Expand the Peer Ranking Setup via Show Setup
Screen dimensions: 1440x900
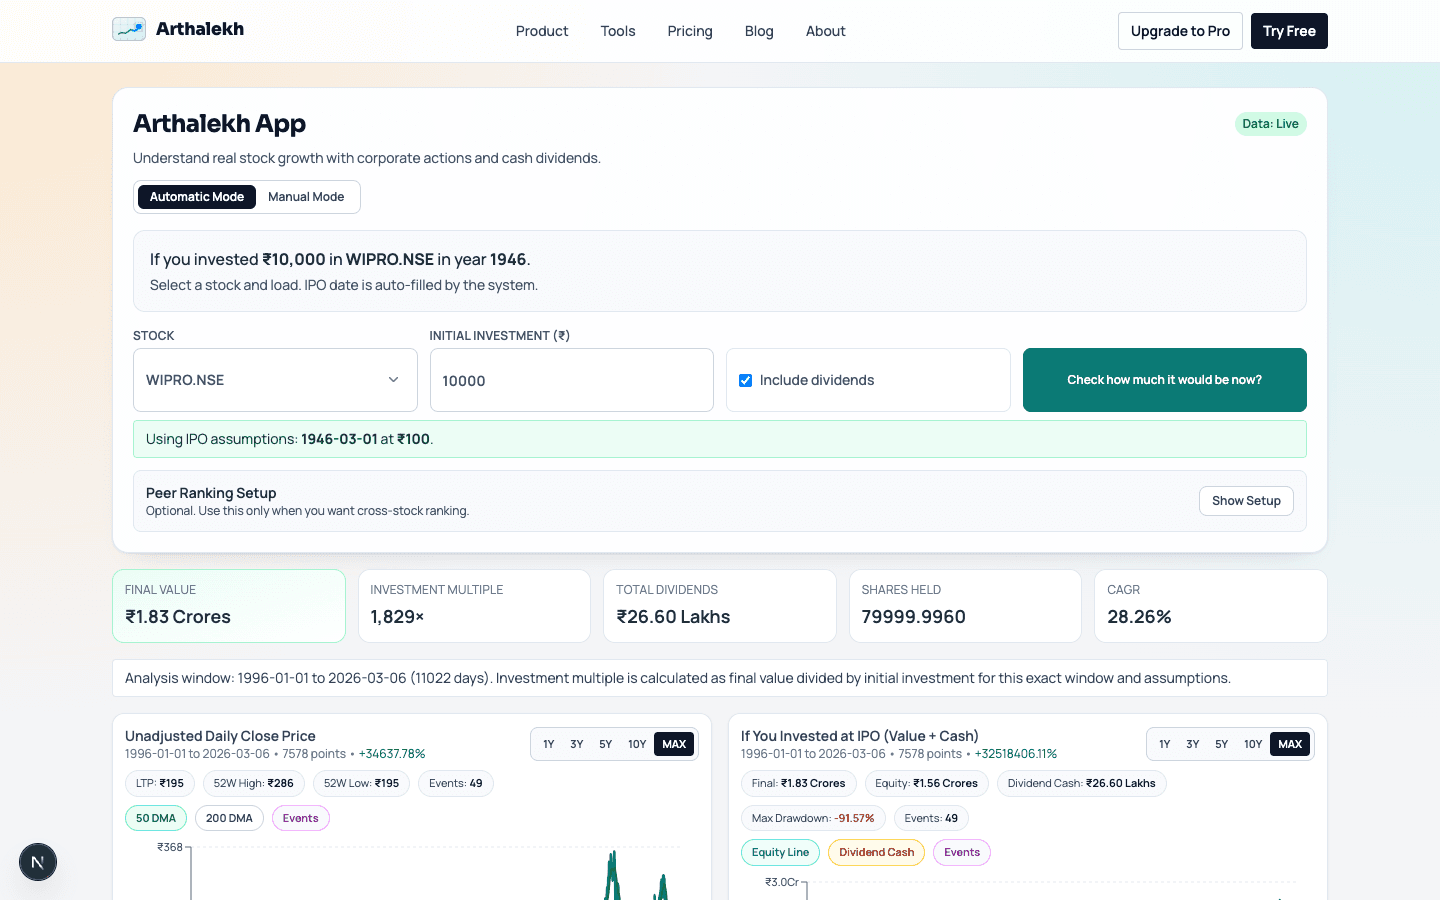pyautogui.click(x=1246, y=501)
